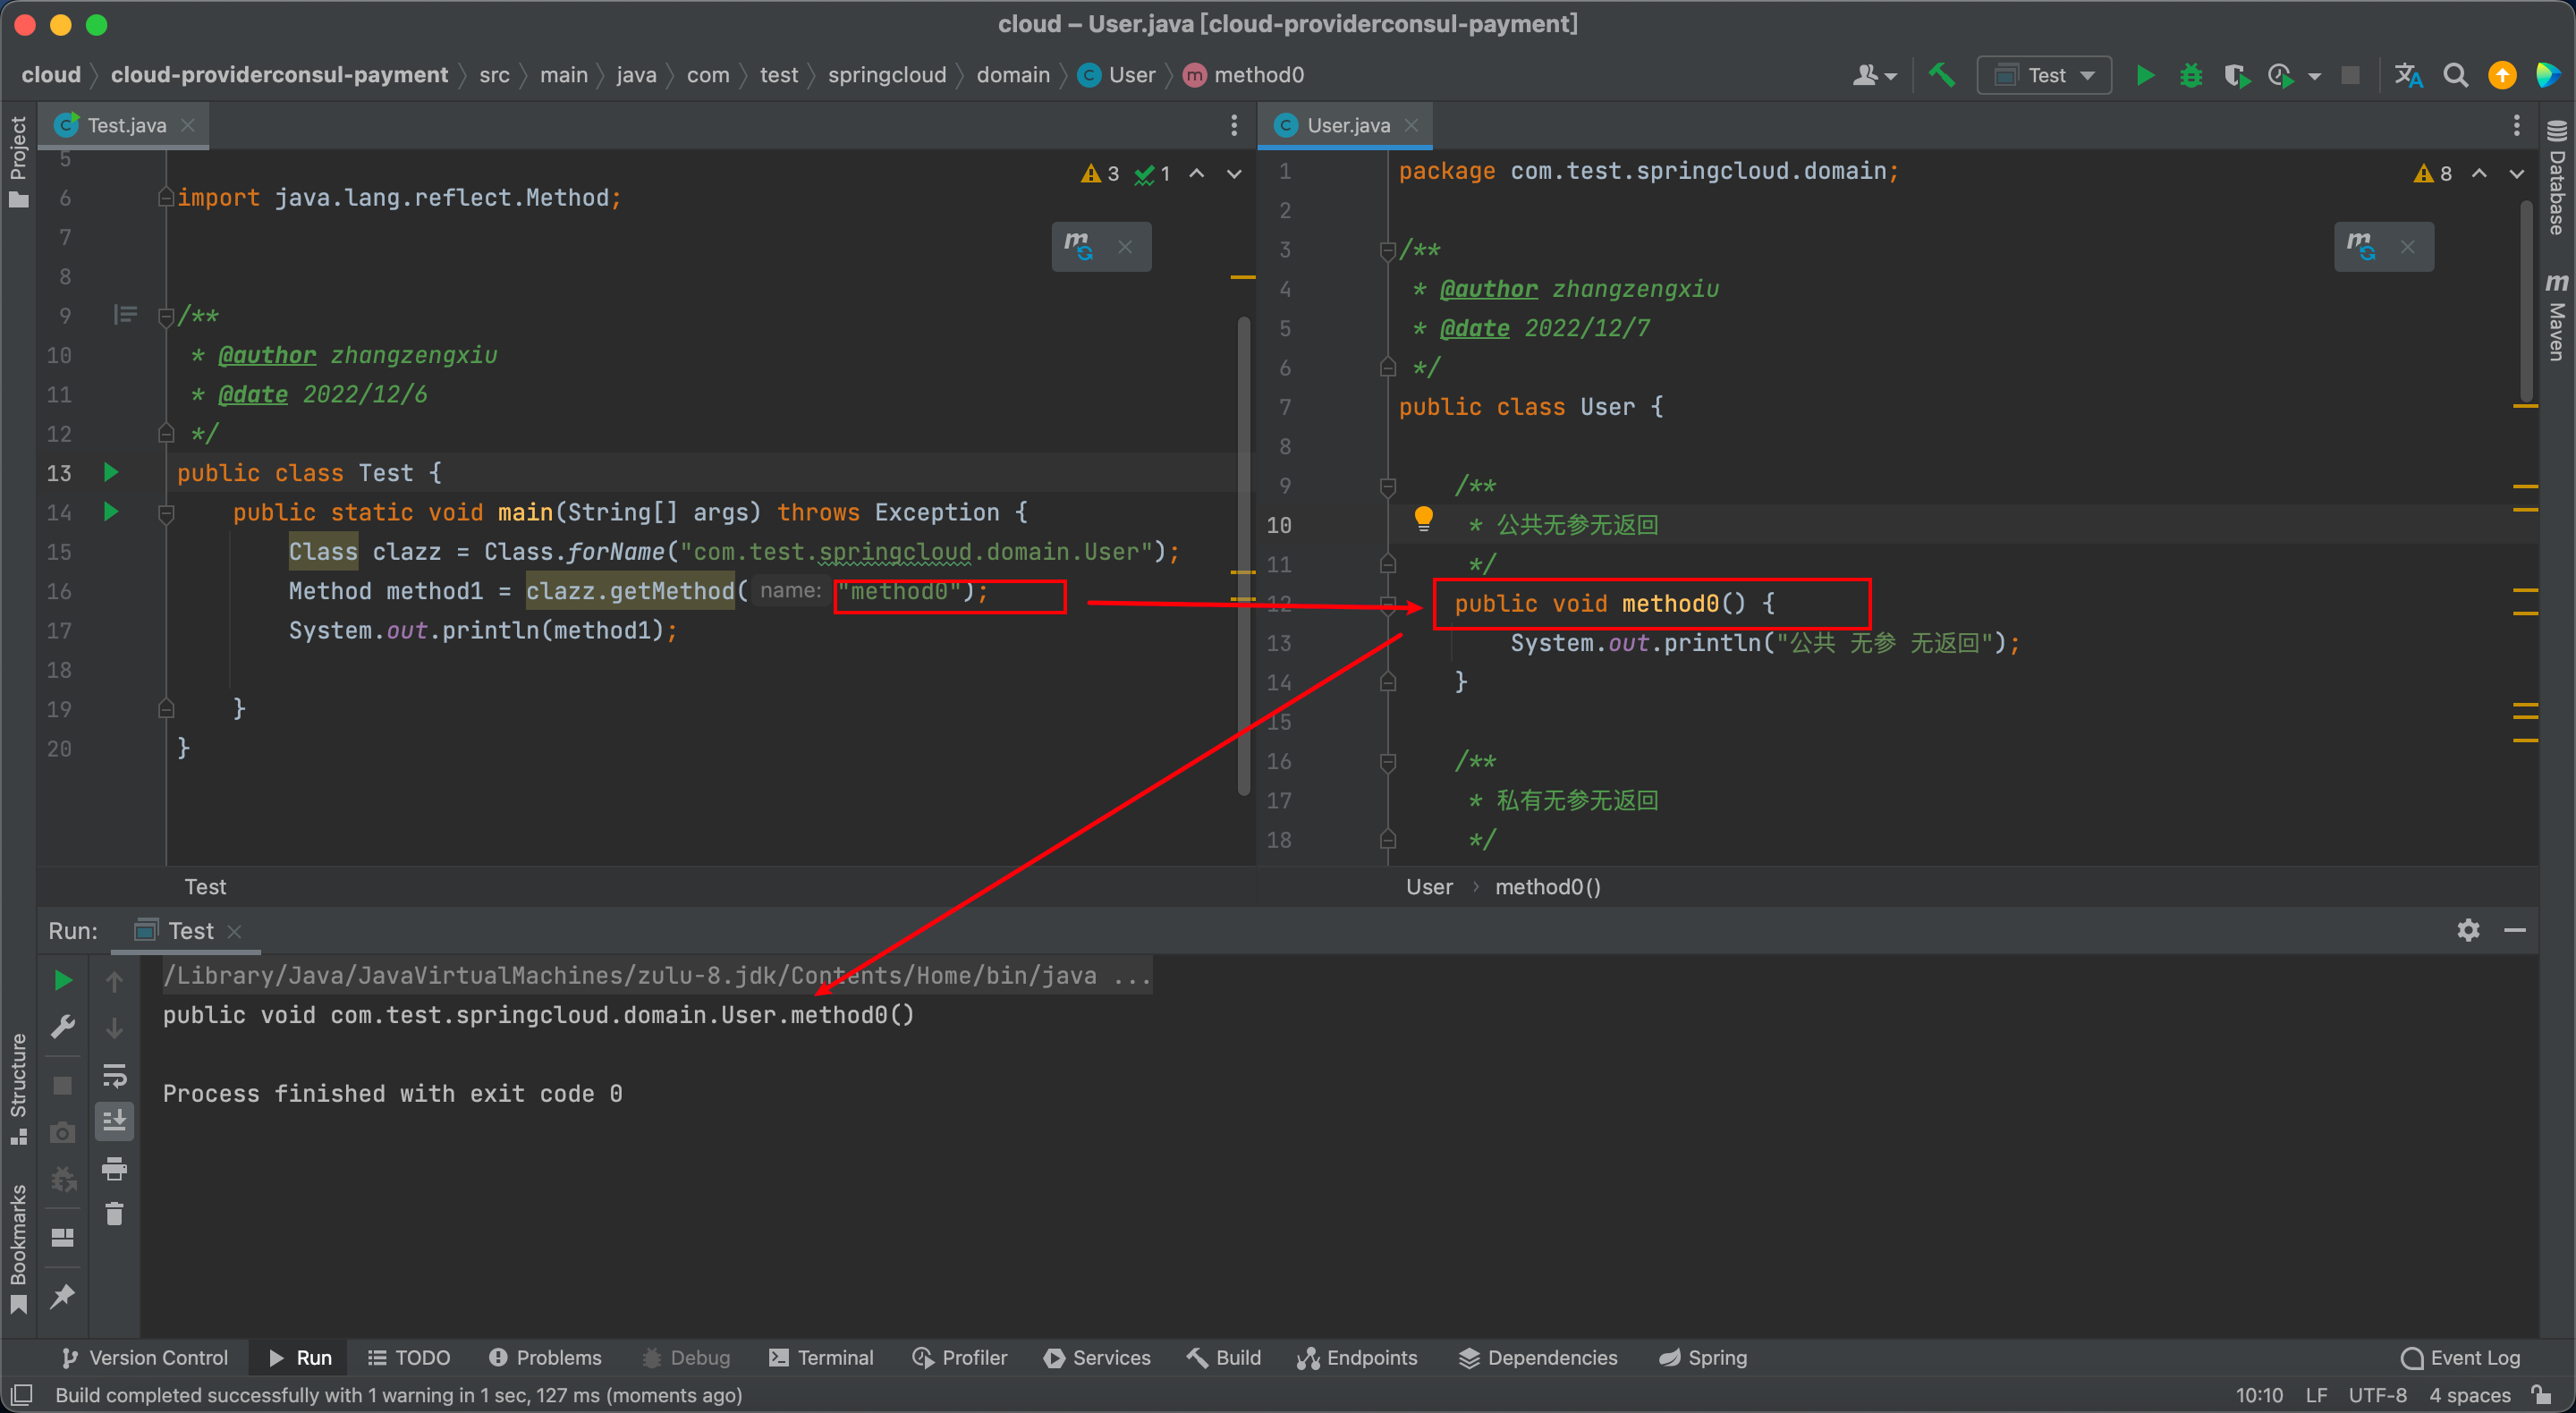The image size is (2576, 1413).
Task: Click the Test.java editor vertical scrollbar
Action: (1243, 555)
